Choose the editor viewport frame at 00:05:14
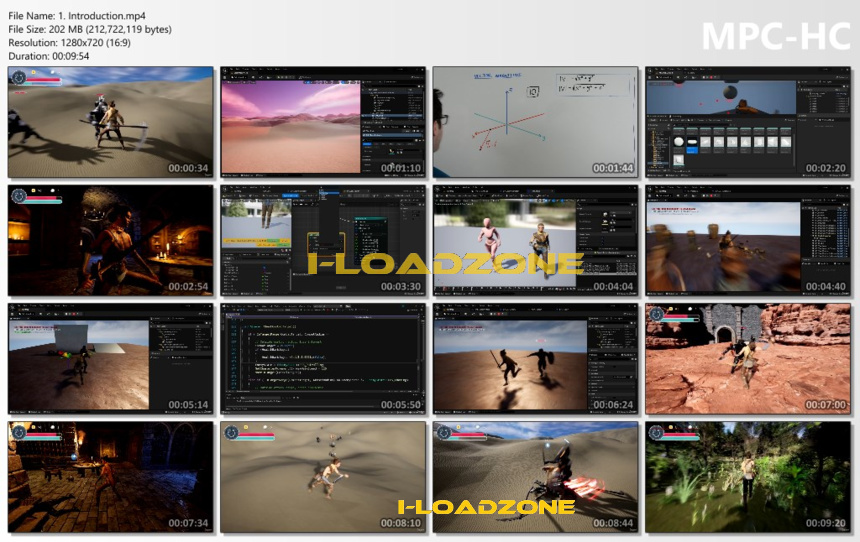The width and height of the screenshot is (860, 542). (111, 359)
